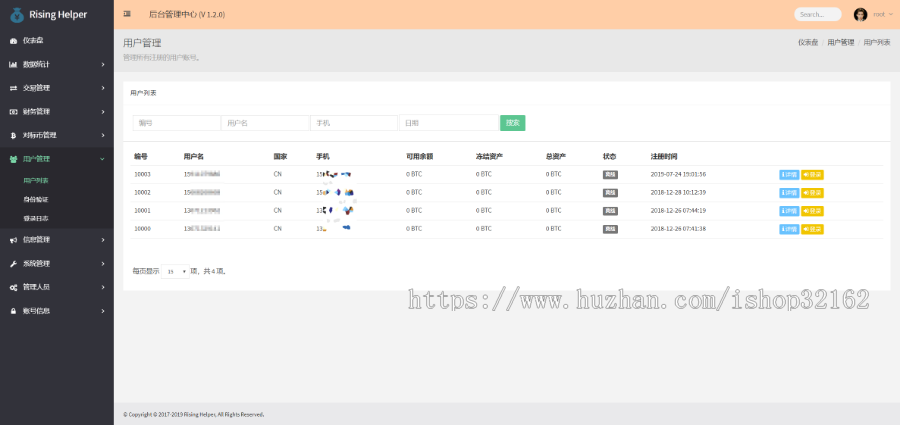
Task: Click the 仪表盘 breadcrumb link
Action: point(808,43)
